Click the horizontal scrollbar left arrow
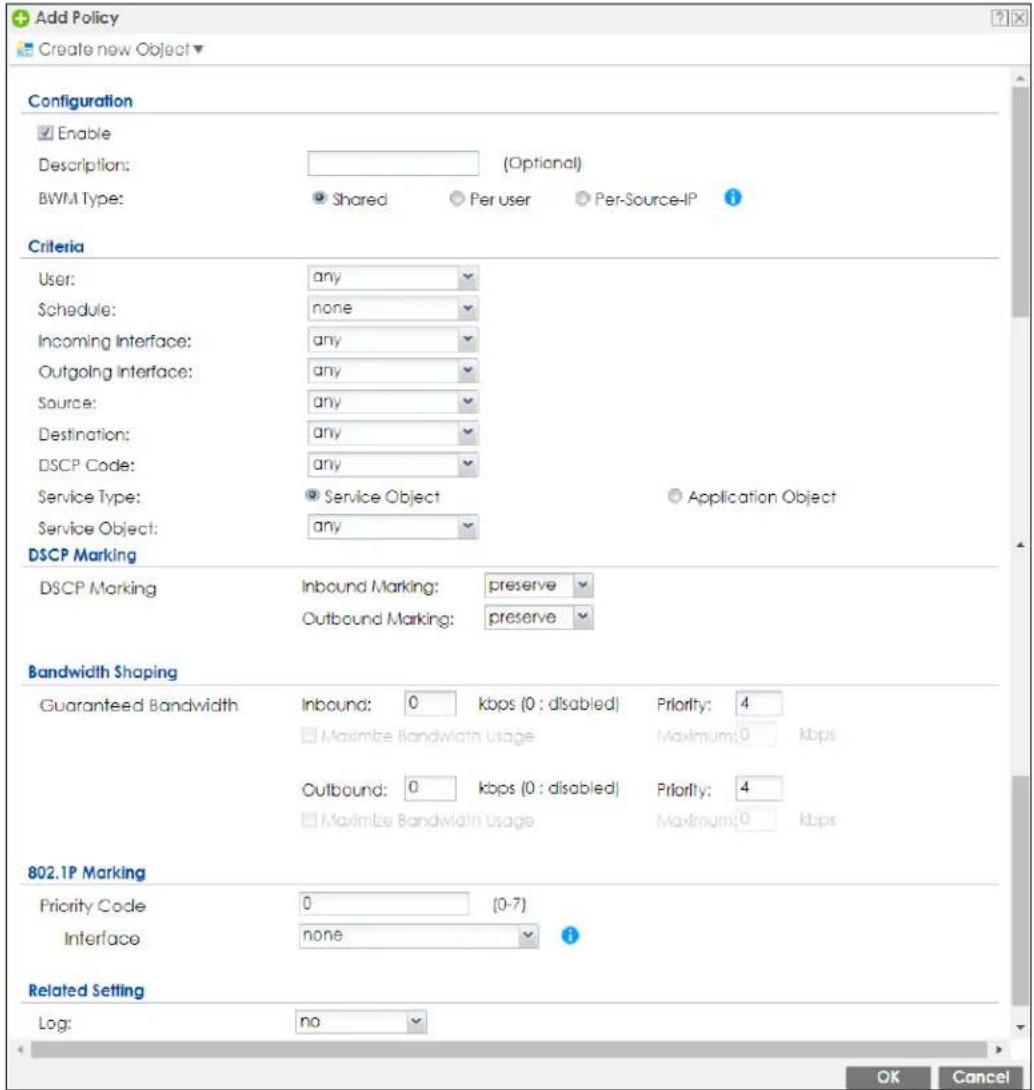1034x1090 pixels. click(x=21, y=1049)
